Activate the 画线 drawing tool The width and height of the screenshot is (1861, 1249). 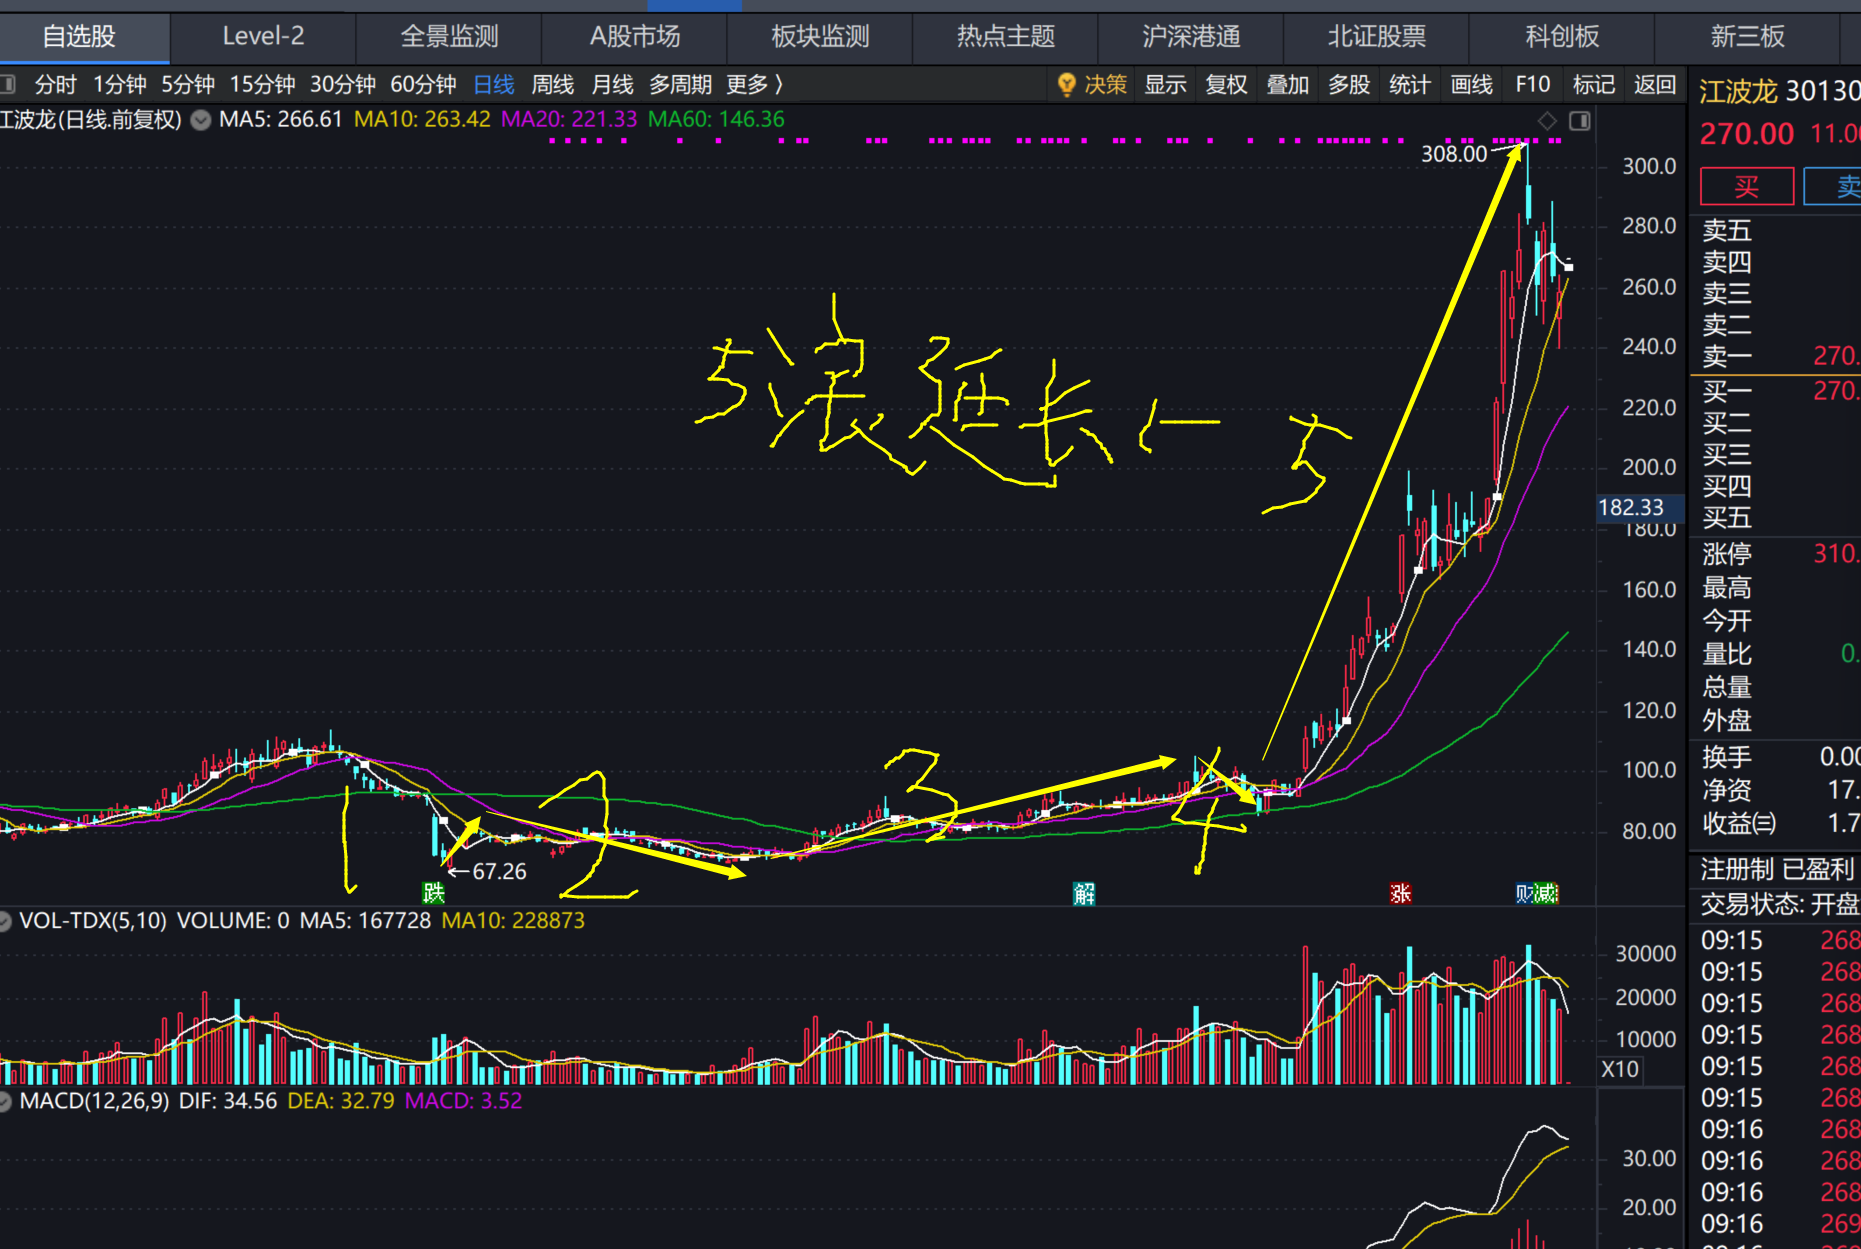coord(1472,85)
